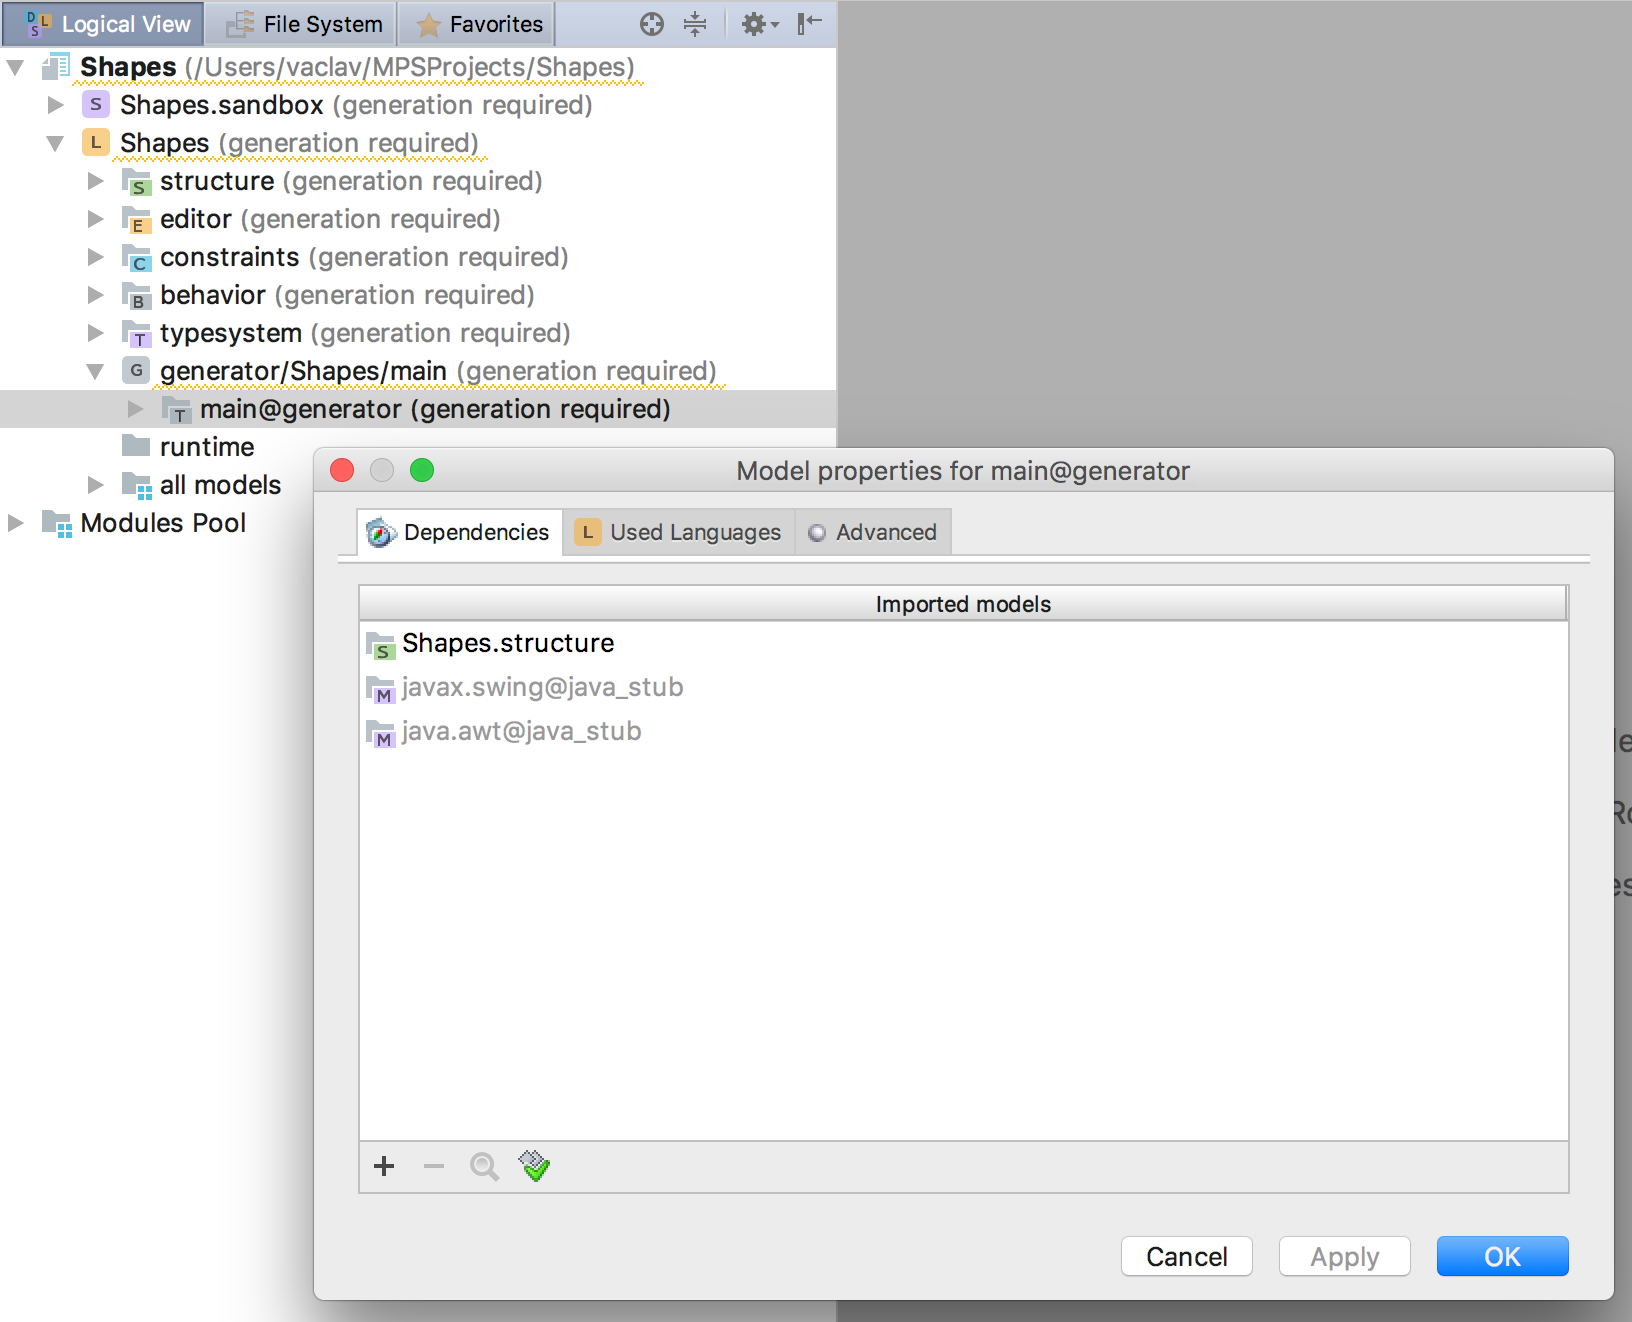
Task: Click the Cancel button
Action: point(1186,1256)
